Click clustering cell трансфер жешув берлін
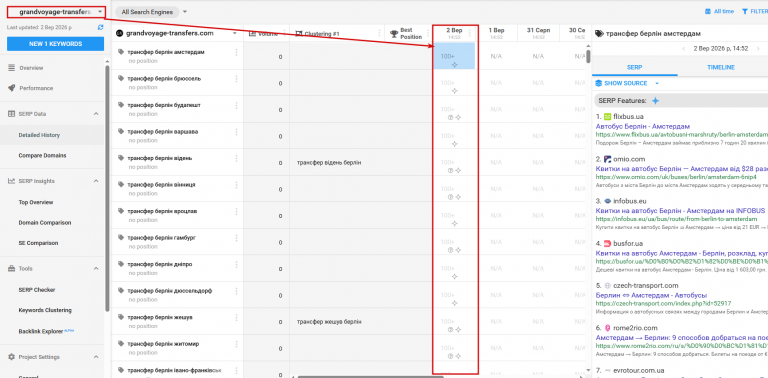This screenshot has height=378, width=768. (x=329, y=322)
